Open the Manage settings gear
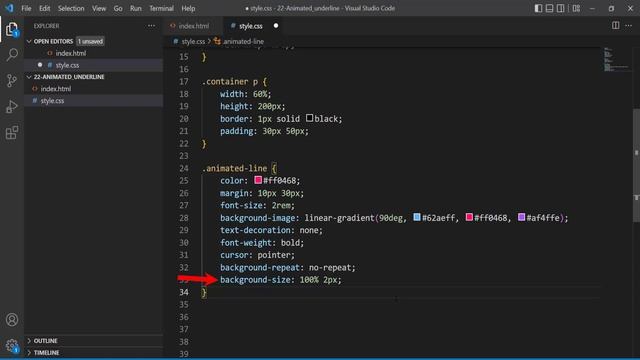Image resolution: width=640 pixels, height=360 pixels. coord(12,346)
